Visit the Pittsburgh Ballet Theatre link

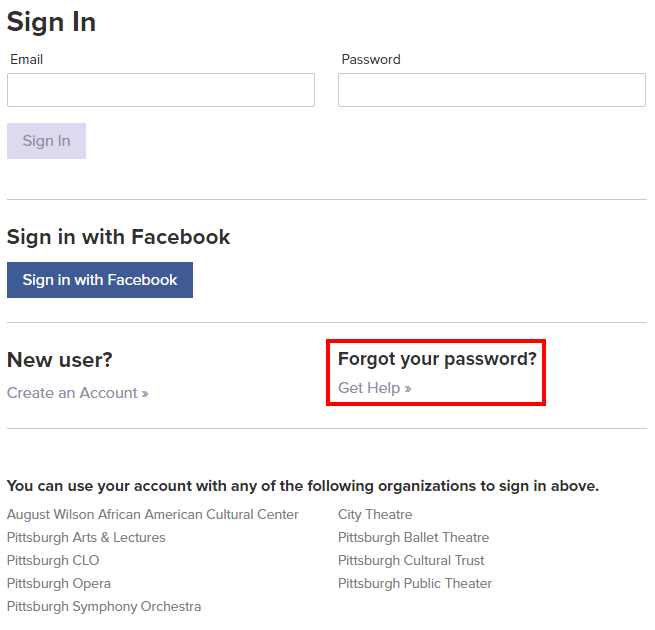(413, 538)
